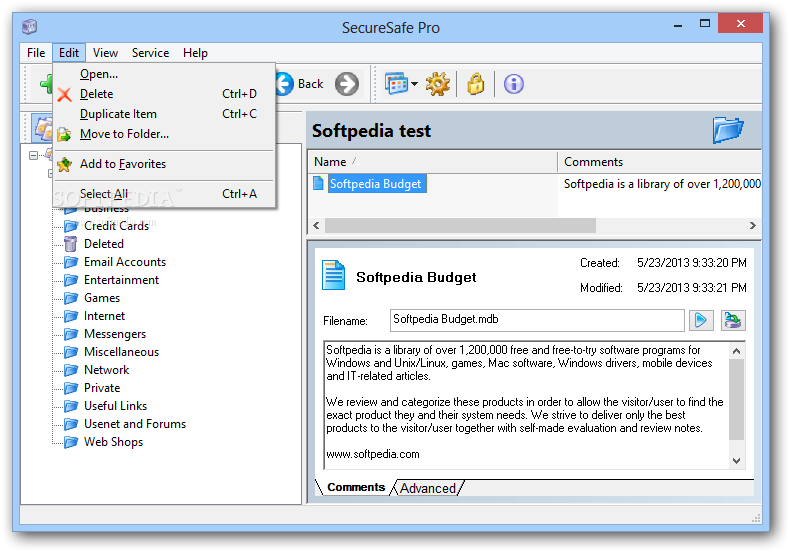Click the Deleted trash bin icon
The image size is (790, 552).
[71, 244]
